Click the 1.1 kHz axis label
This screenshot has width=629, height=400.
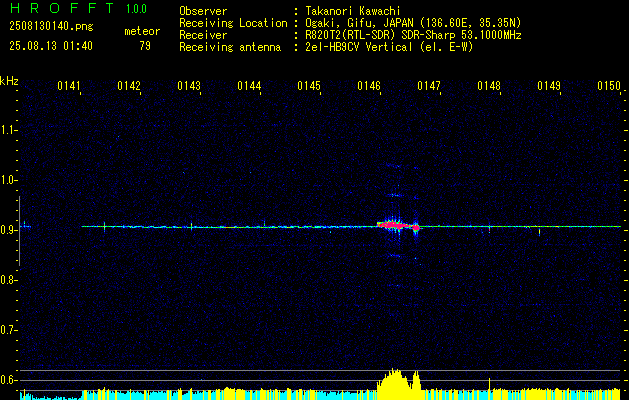tap(7, 130)
